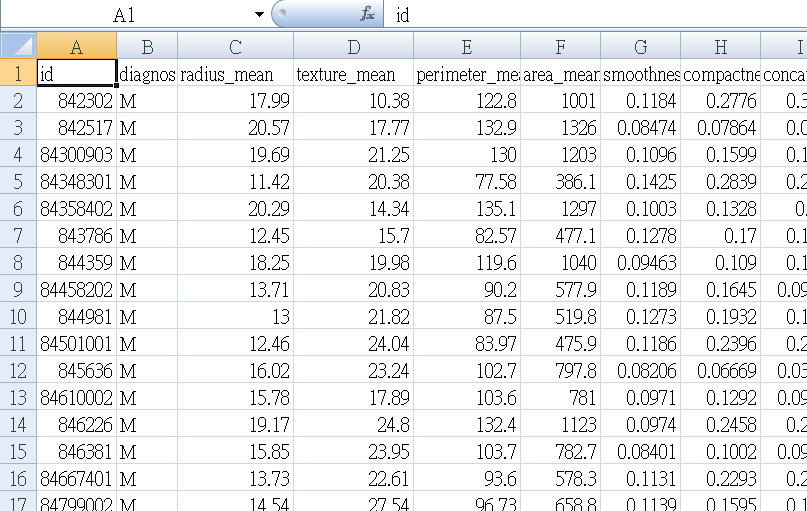Click the compactness header cell

pos(721,74)
